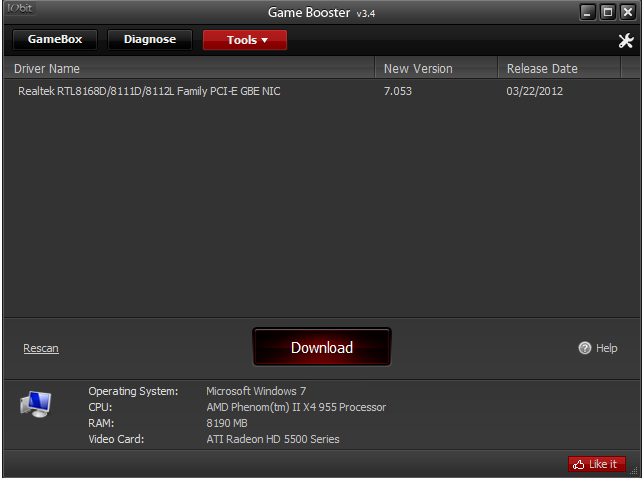This screenshot has width=644, height=478.
Task: Click the Rescan link
Action: 41,348
